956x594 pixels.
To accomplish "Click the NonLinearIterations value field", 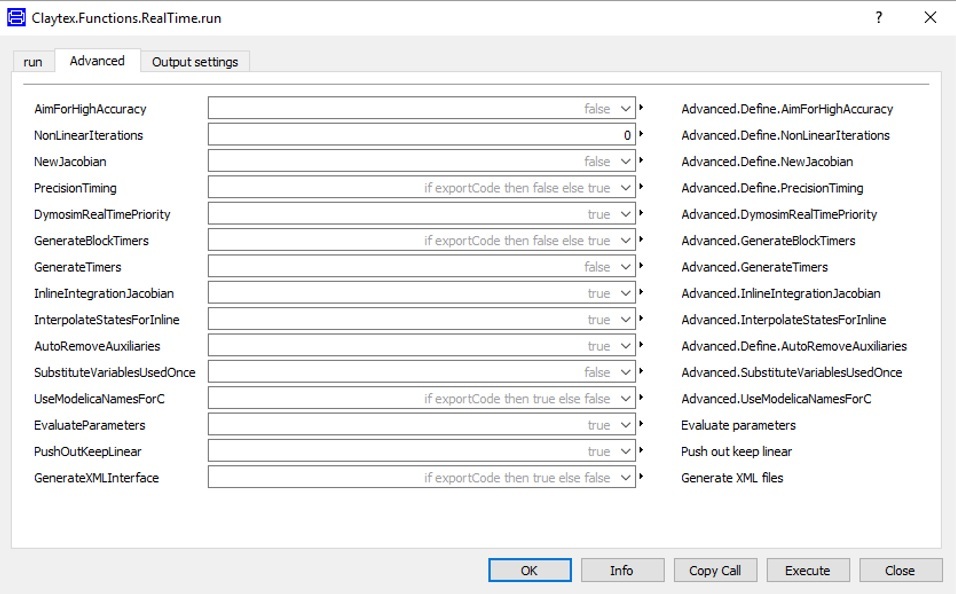I will [x=421, y=135].
